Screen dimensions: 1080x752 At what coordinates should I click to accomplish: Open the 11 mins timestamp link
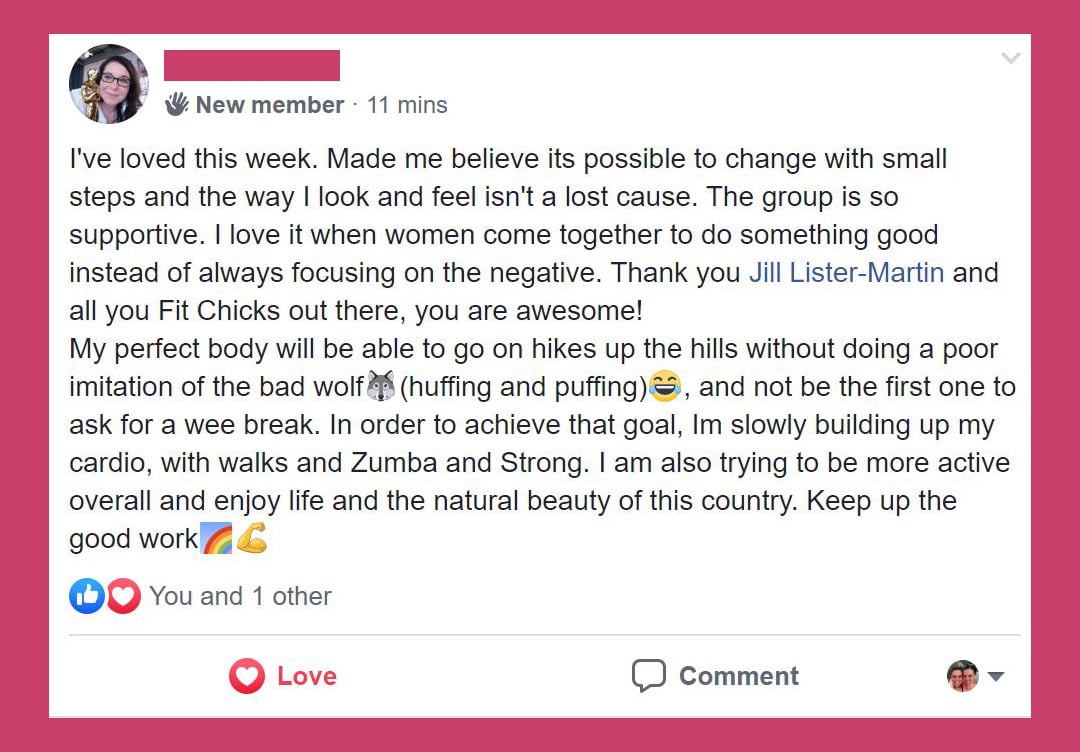tap(407, 105)
